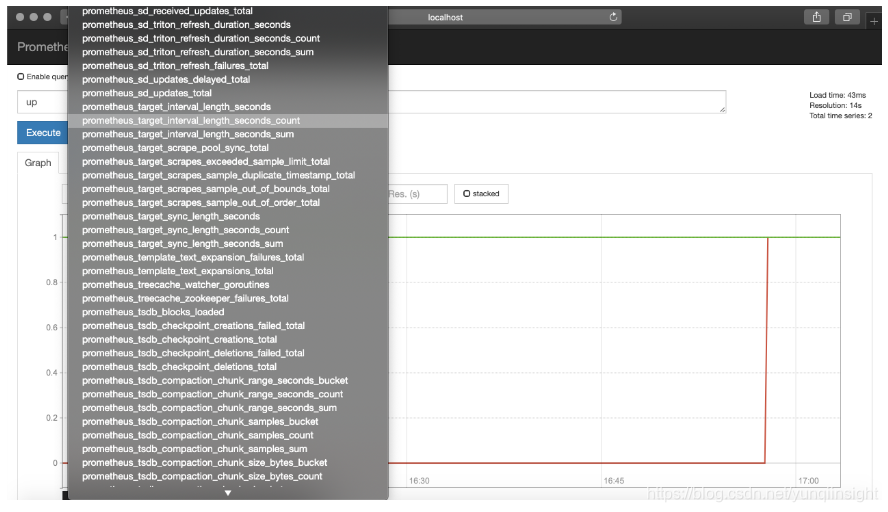Switch to the Graph tab
Screen dimensions: 888x512
coord(38,163)
